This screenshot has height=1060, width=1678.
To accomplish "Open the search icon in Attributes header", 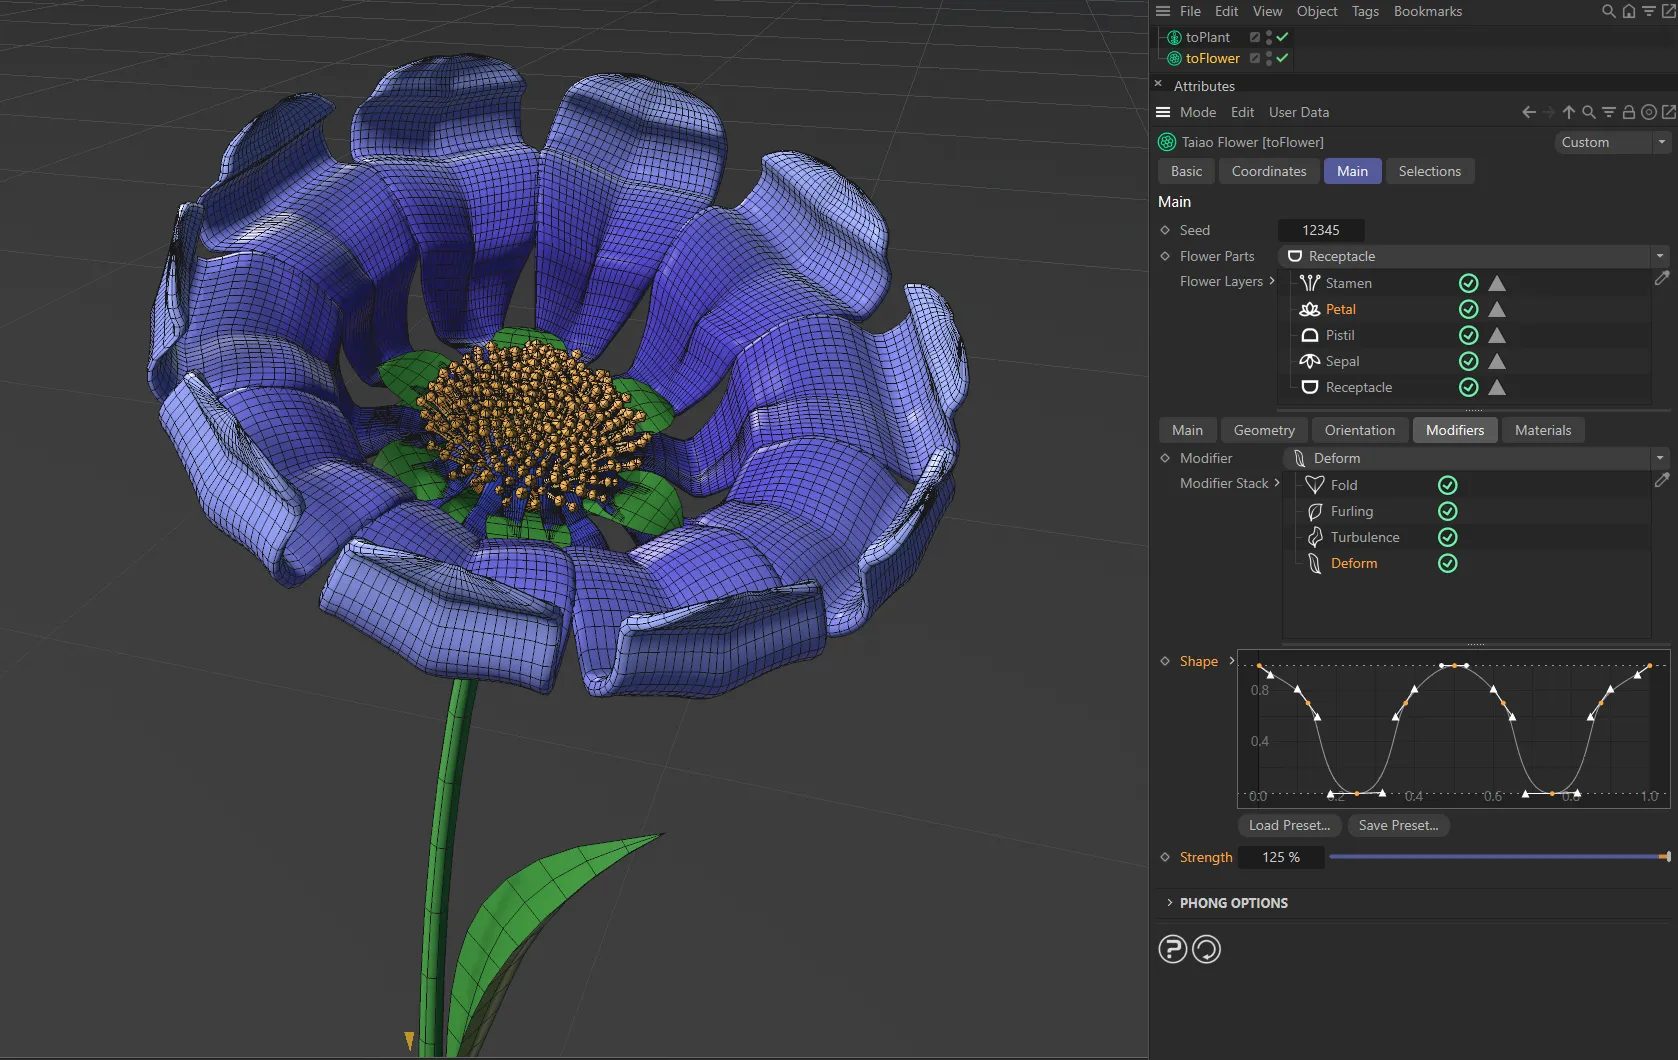I will [x=1587, y=112].
